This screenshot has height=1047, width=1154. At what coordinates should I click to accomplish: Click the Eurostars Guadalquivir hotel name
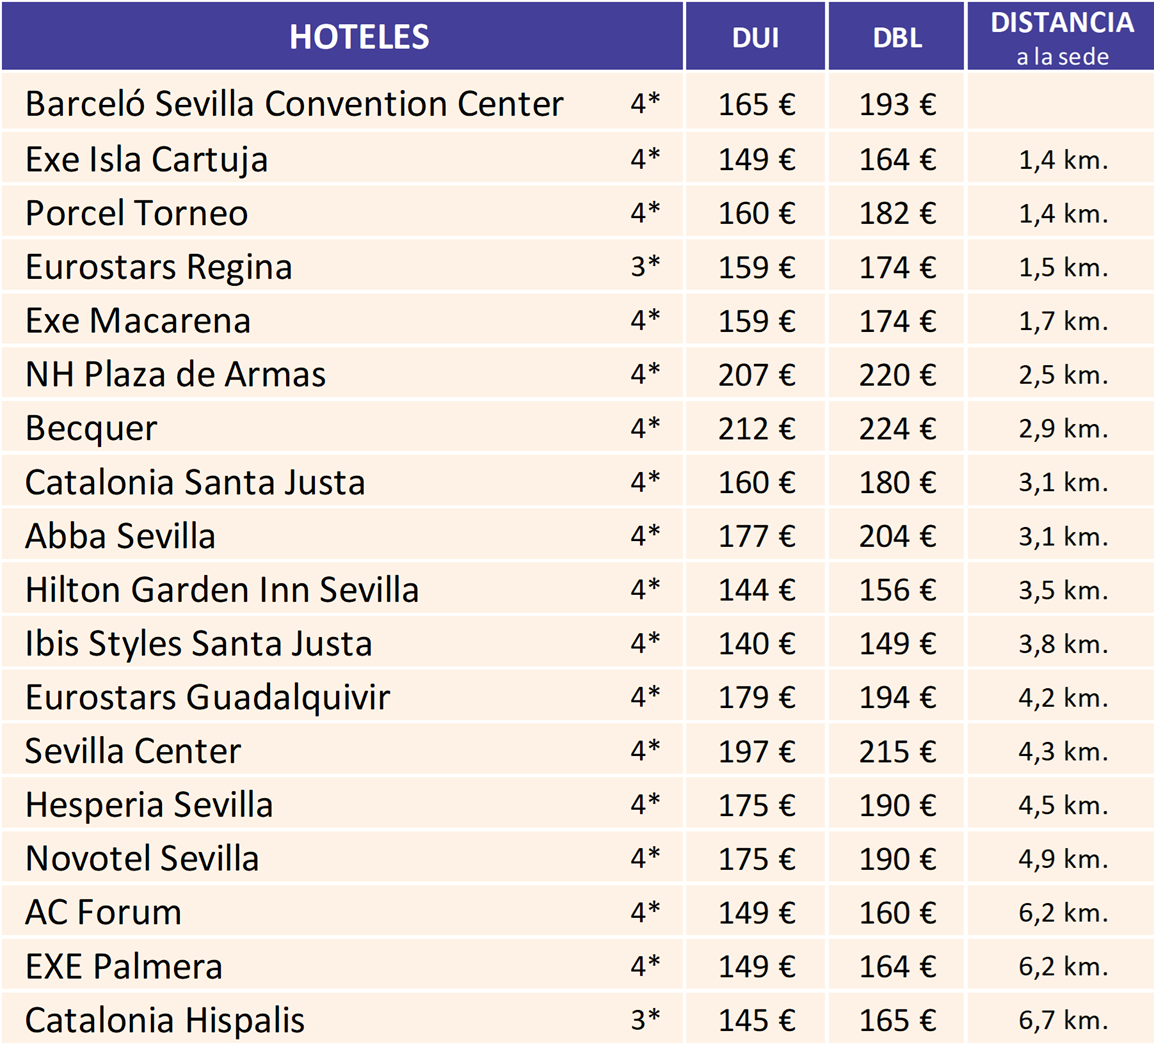click(207, 698)
